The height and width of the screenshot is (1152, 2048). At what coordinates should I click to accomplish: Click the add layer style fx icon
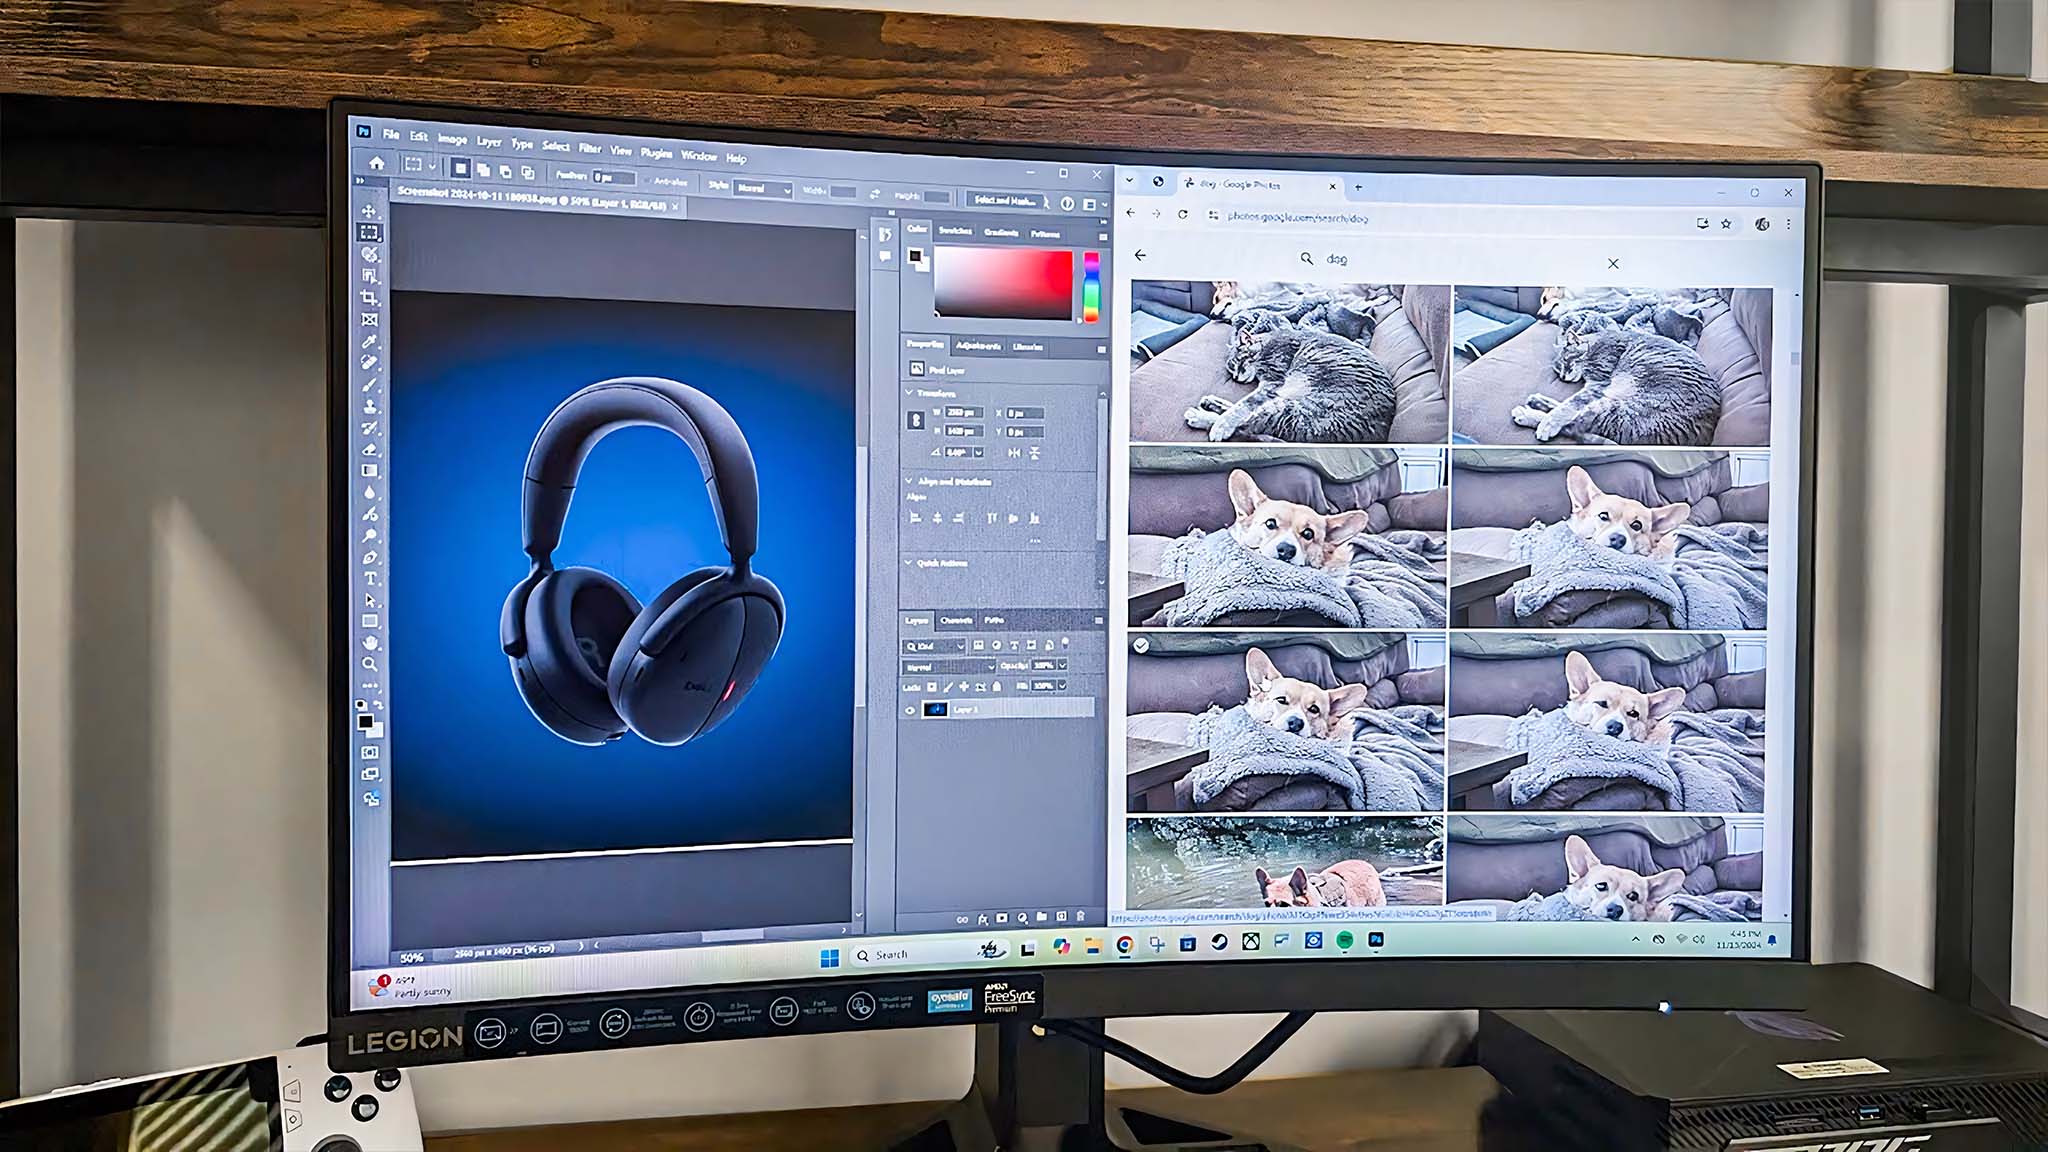click(983, 918)
